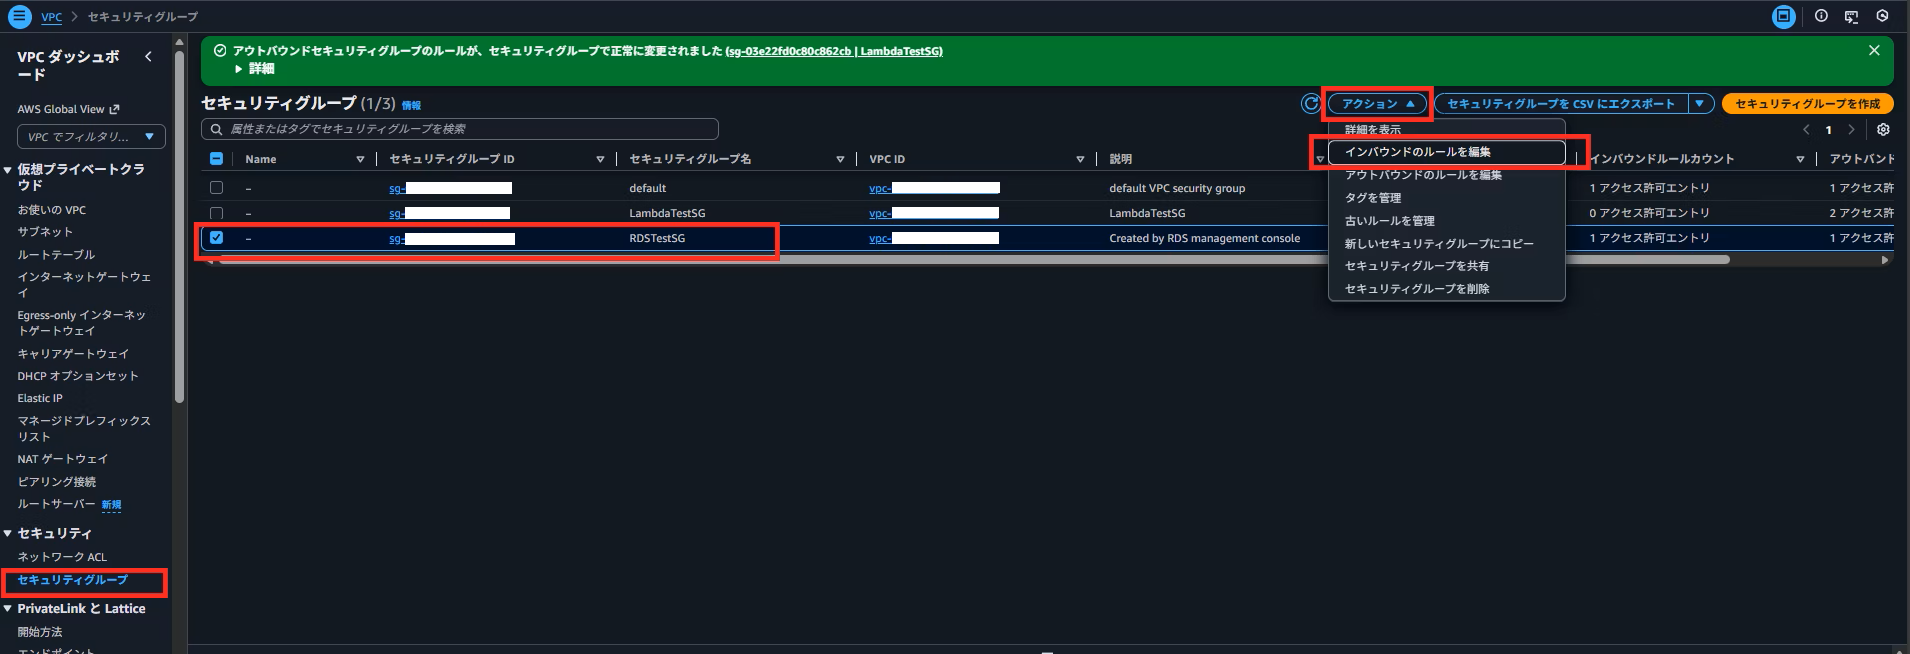
Task: Collapse PrivateLink と Lattice section
Action: (8, 609)
